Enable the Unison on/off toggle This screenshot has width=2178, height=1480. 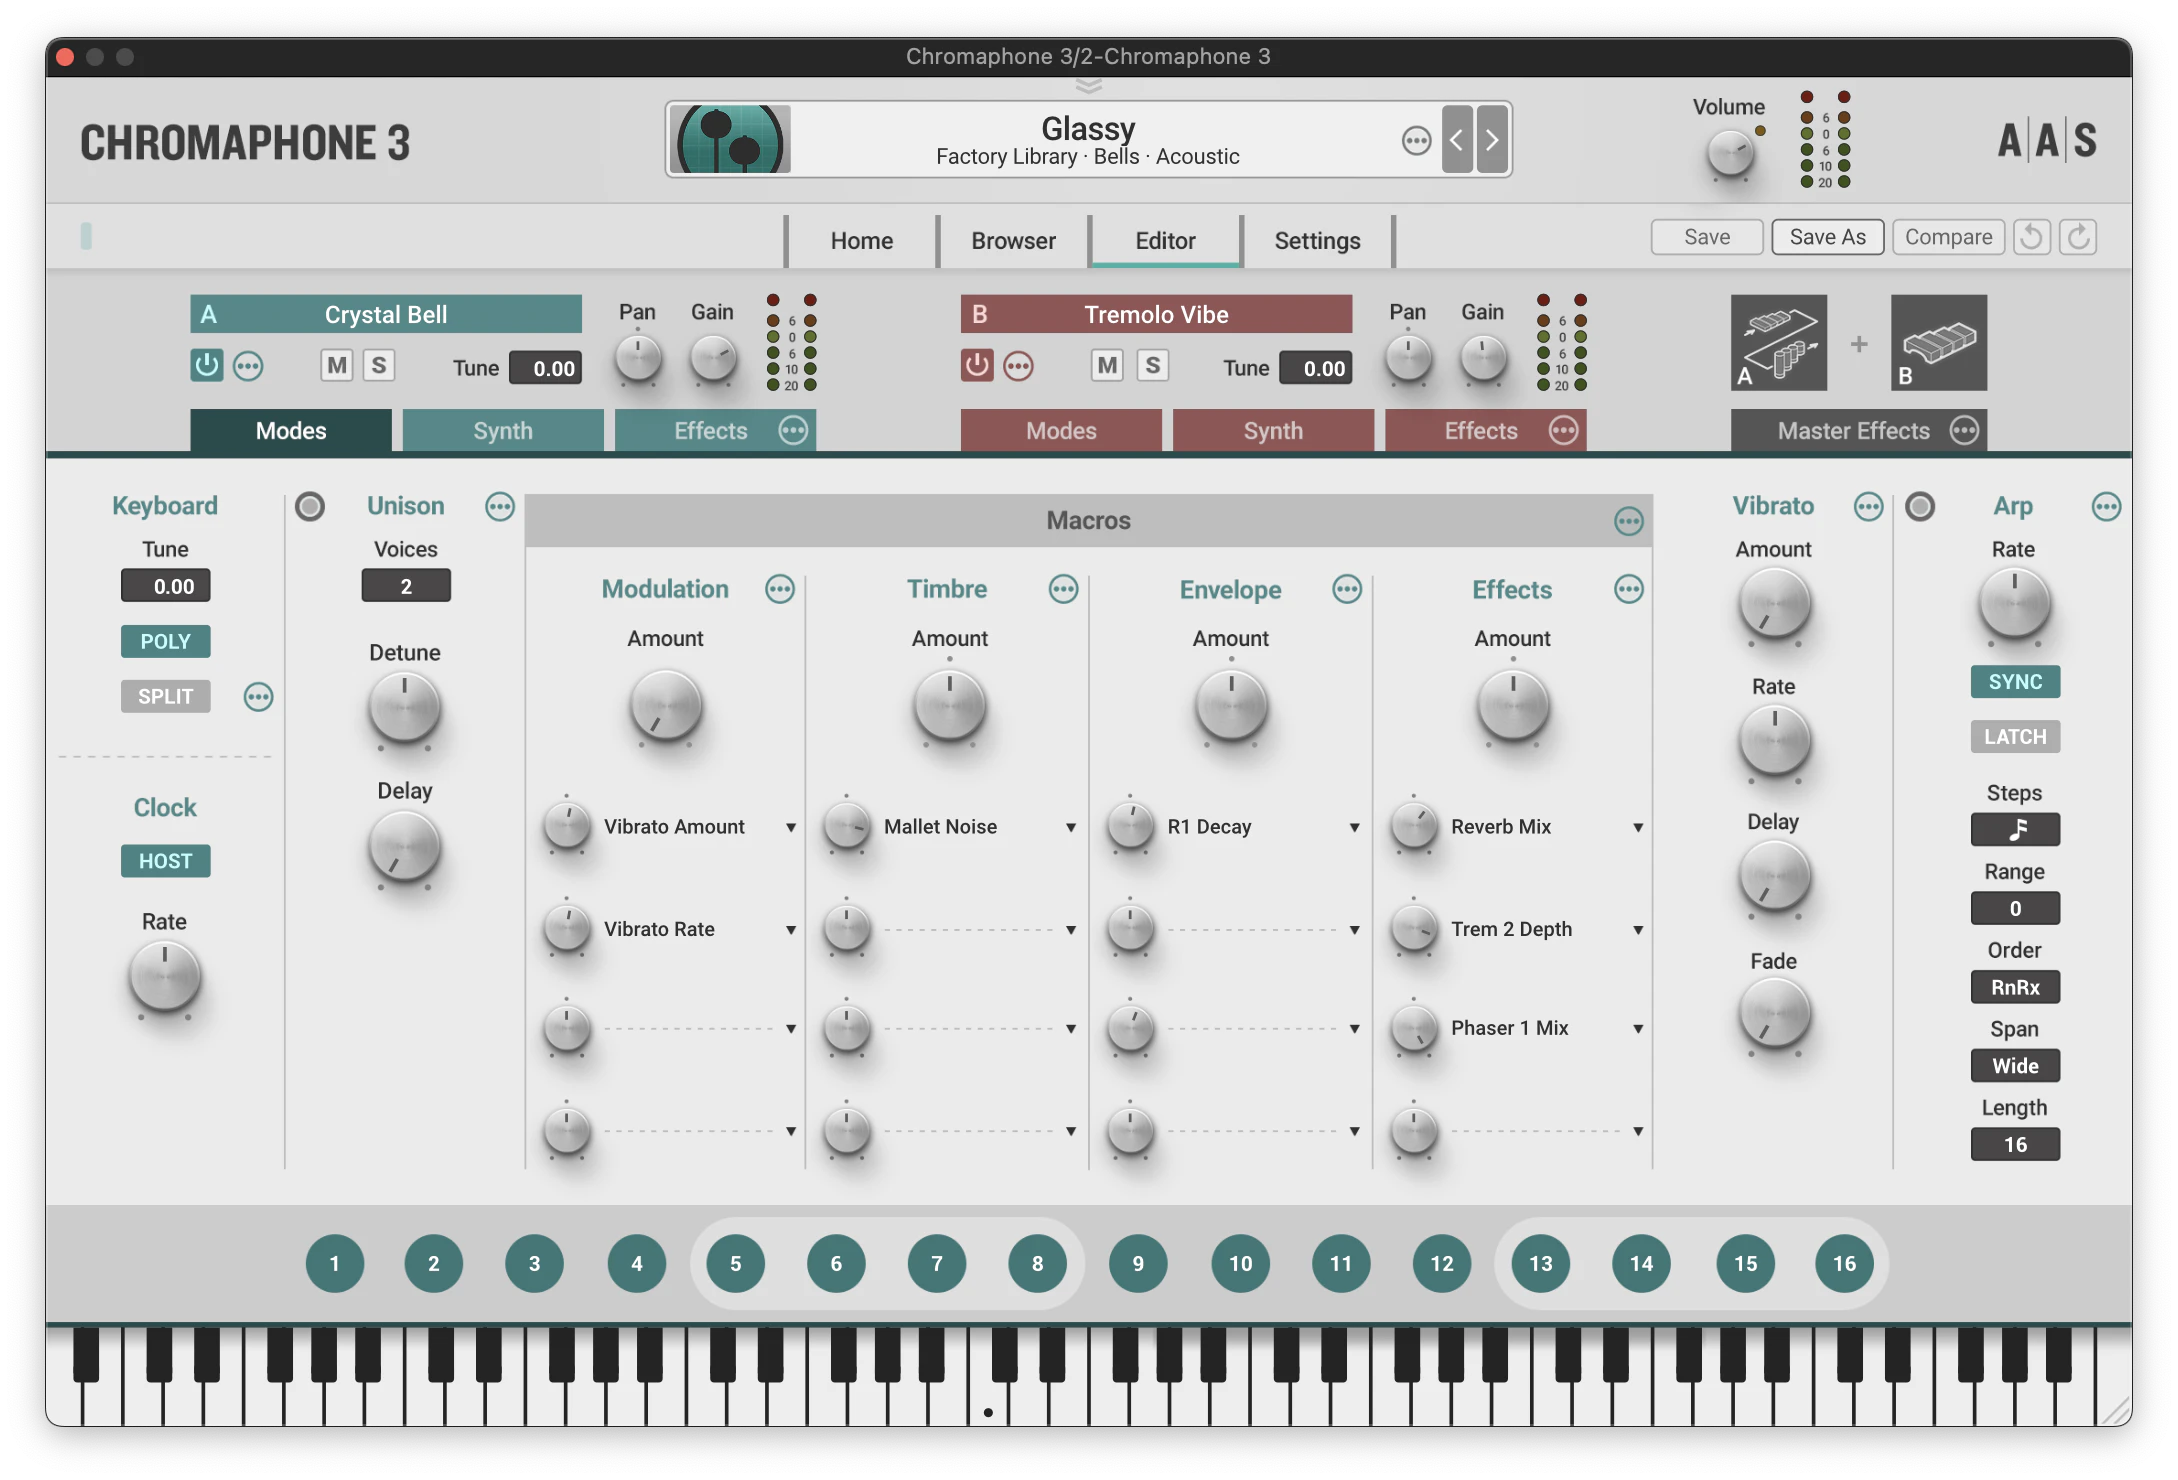pyautogui.click(x=310, y=507)
